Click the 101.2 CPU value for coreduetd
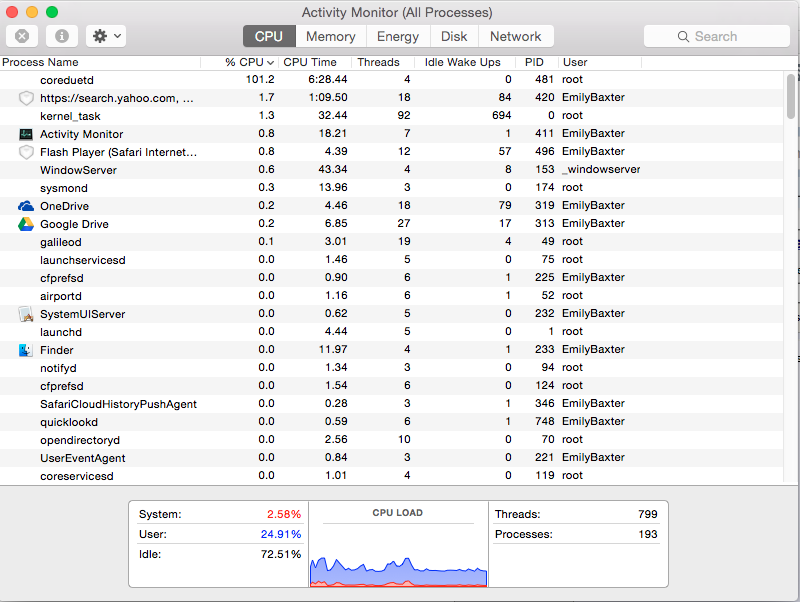 (x=260, y=80)
